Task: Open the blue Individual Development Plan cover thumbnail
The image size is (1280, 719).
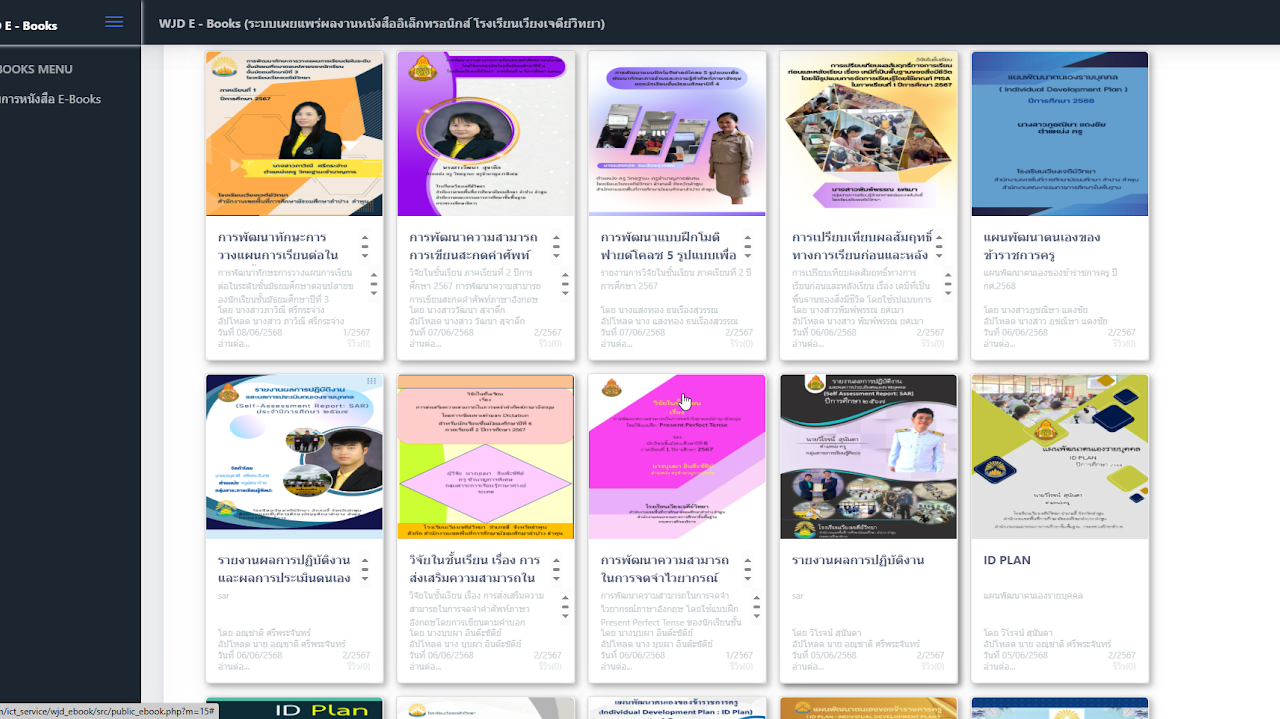Action: pyautogui.click(x=1060, y=134)
